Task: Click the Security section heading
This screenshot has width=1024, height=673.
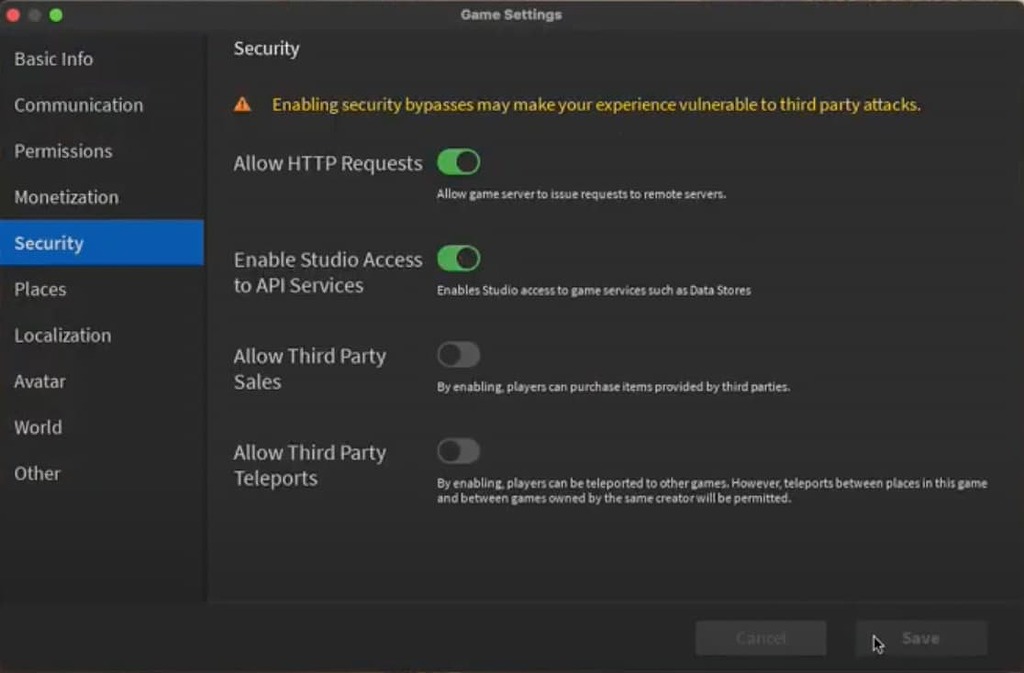Action: (266, 48)
